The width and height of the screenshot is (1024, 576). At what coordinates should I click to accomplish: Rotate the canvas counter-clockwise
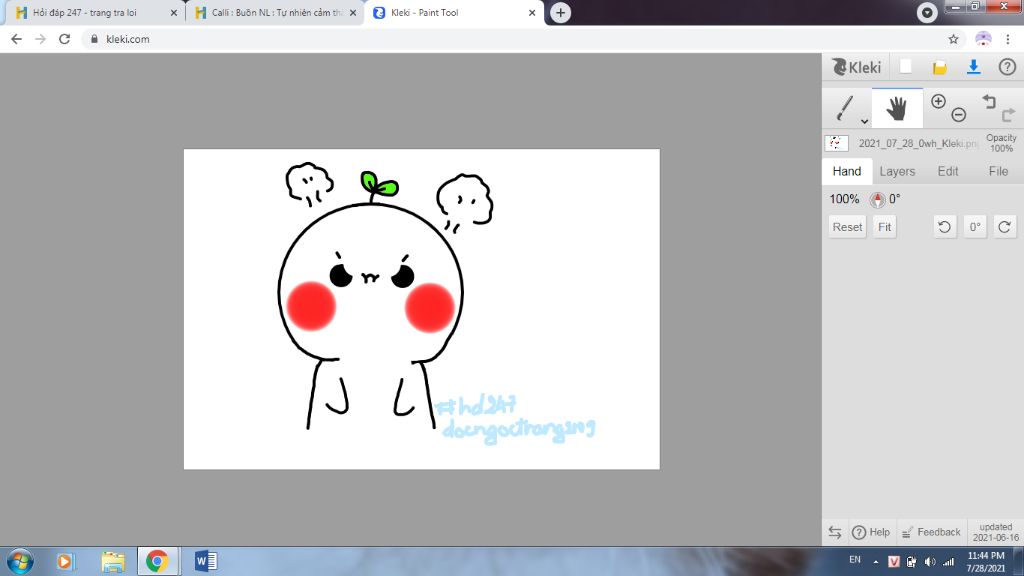[944, 227]
